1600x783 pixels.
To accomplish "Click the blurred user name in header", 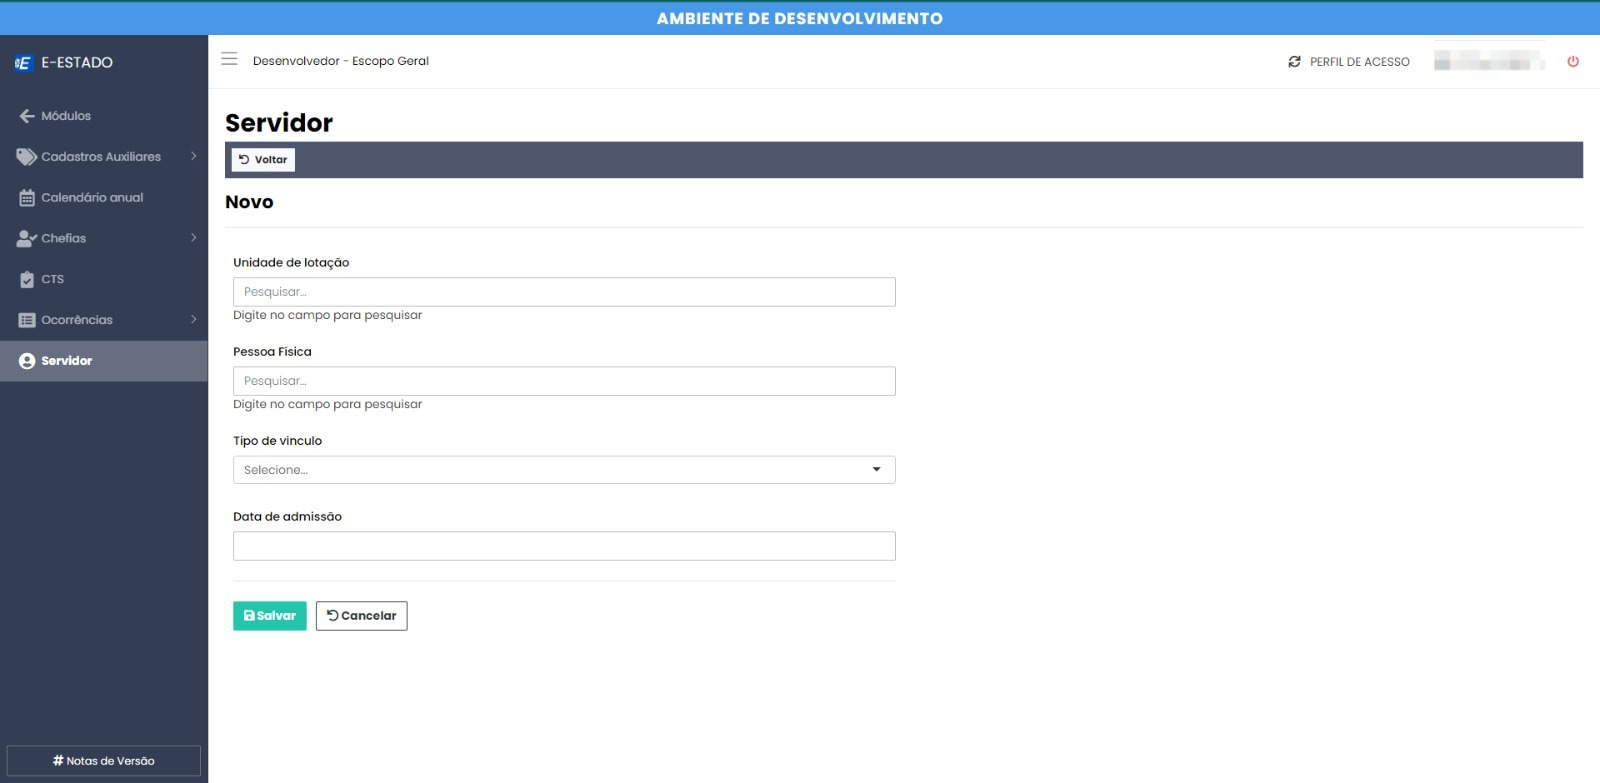I will pyautogui.click(x=1489, y=61).
